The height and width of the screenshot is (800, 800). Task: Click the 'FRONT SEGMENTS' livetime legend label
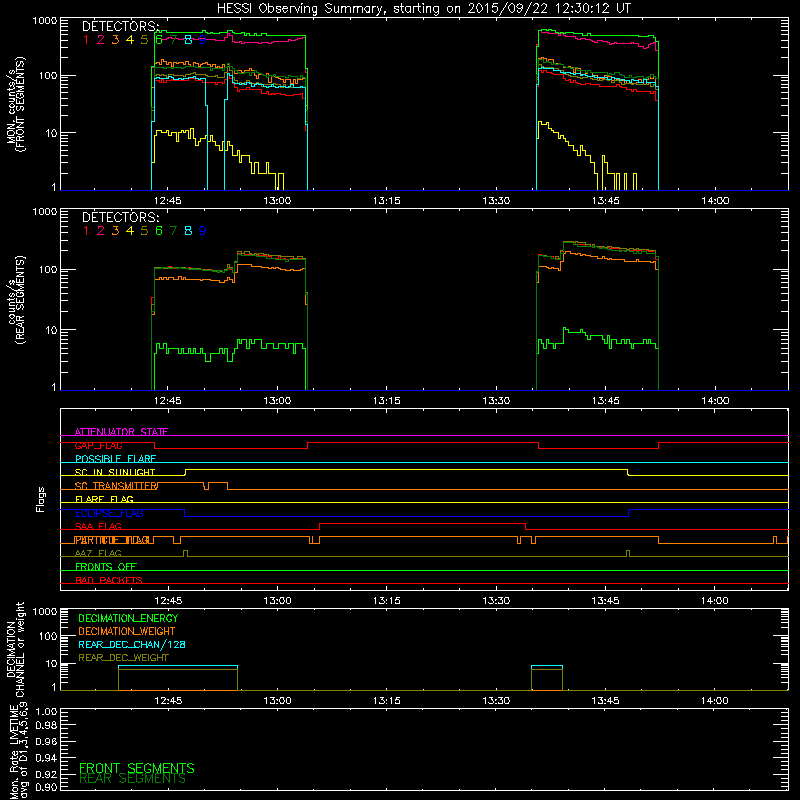pos(137,768)
